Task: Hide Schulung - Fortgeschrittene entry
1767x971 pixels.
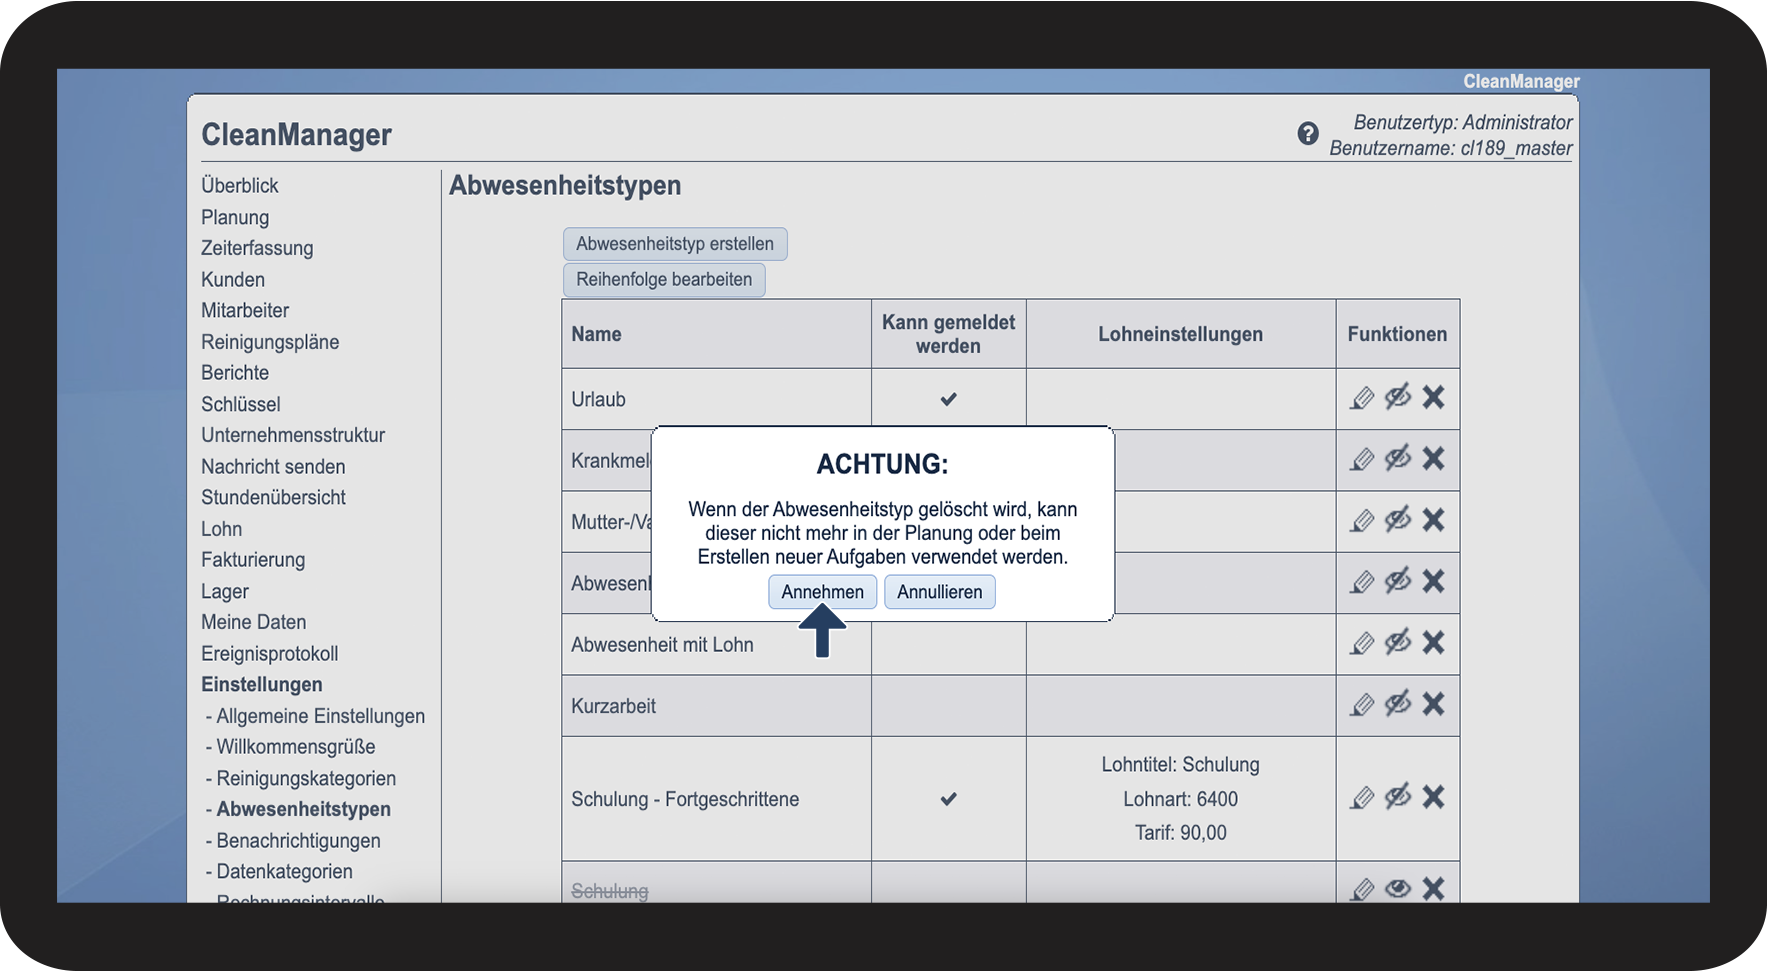Action: [x=1398, y=796]
